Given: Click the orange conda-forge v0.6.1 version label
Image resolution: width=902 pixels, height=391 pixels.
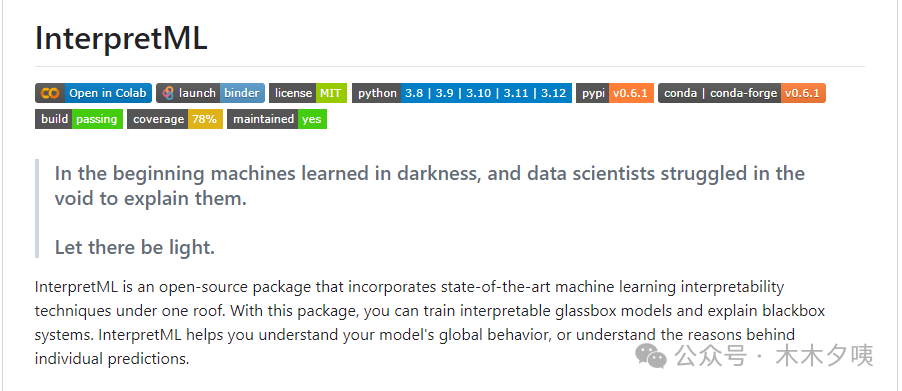Looking at the screenshot, I should (803, 93).
